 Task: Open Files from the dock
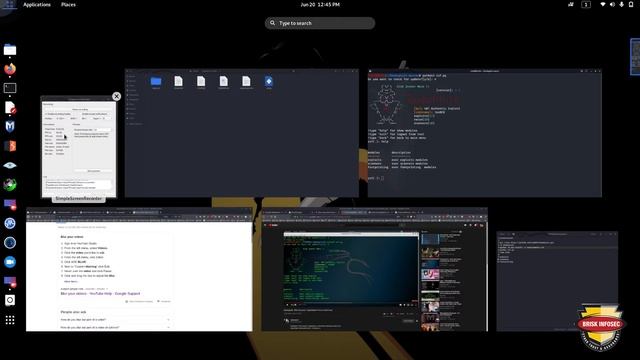[10, 50]
